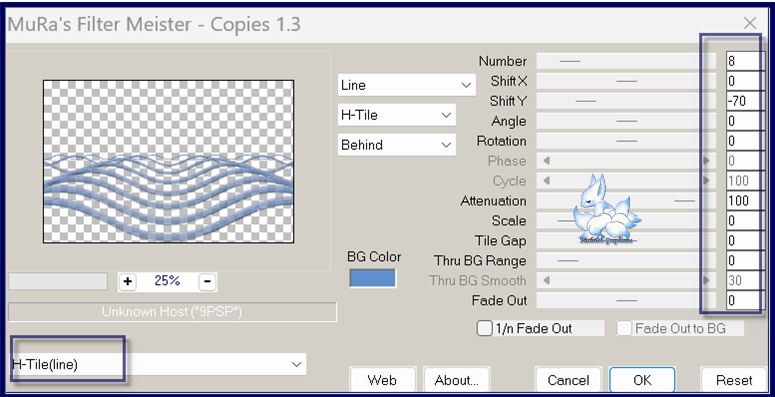The width and height of the screenshot is (775, 397).
Task: Expand the H-Tile(line) preset dropdown
Action: point(158,365)
